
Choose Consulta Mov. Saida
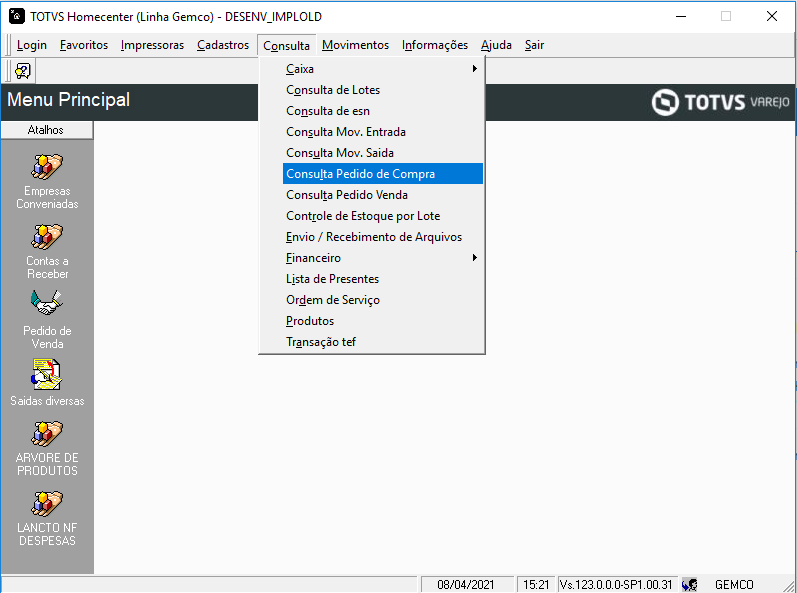[383, 152]
